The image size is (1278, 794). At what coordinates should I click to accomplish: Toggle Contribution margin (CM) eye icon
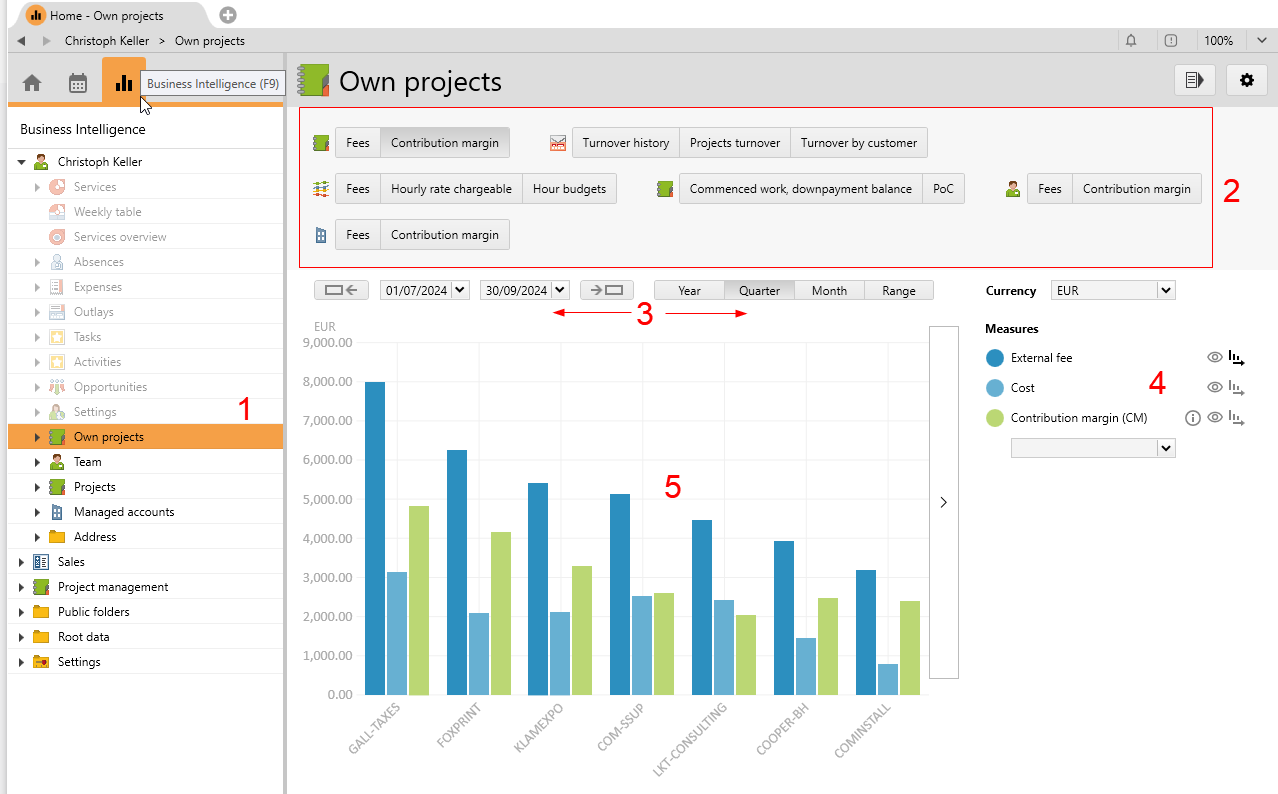point(1214,418)
